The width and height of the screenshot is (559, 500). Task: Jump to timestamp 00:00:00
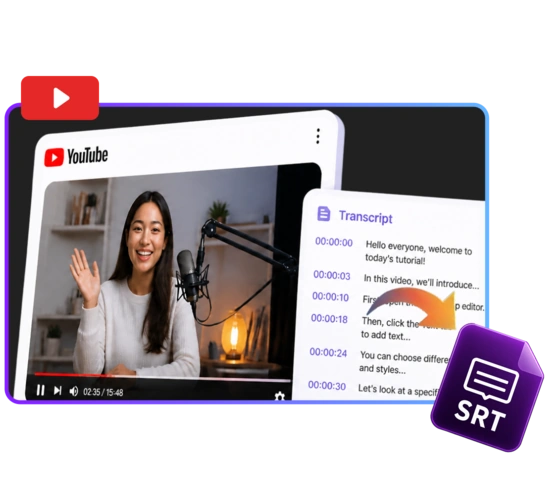pos(334,242)
